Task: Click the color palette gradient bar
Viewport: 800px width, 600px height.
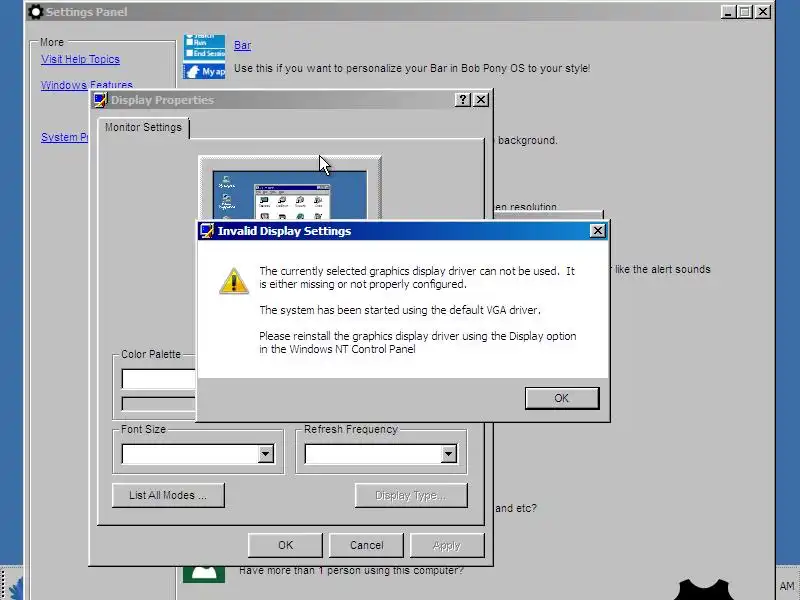Action: click(159, 404)
